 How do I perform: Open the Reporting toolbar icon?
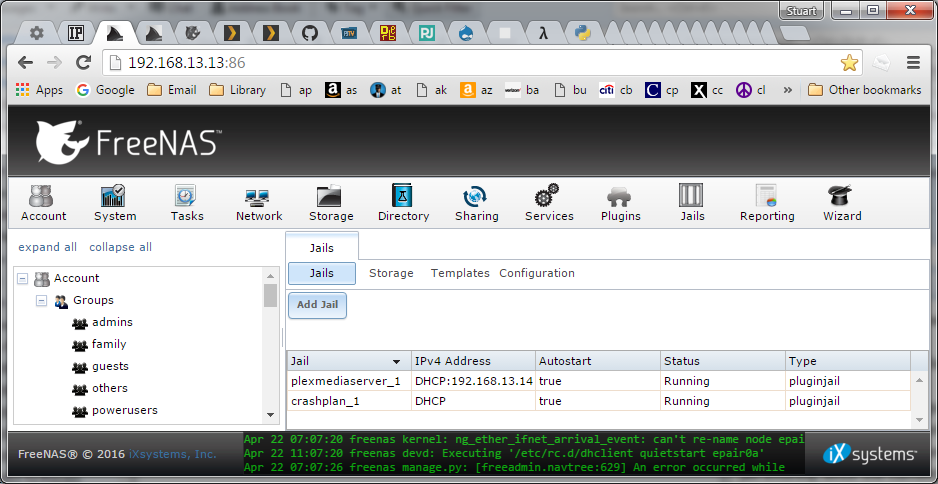767,203
